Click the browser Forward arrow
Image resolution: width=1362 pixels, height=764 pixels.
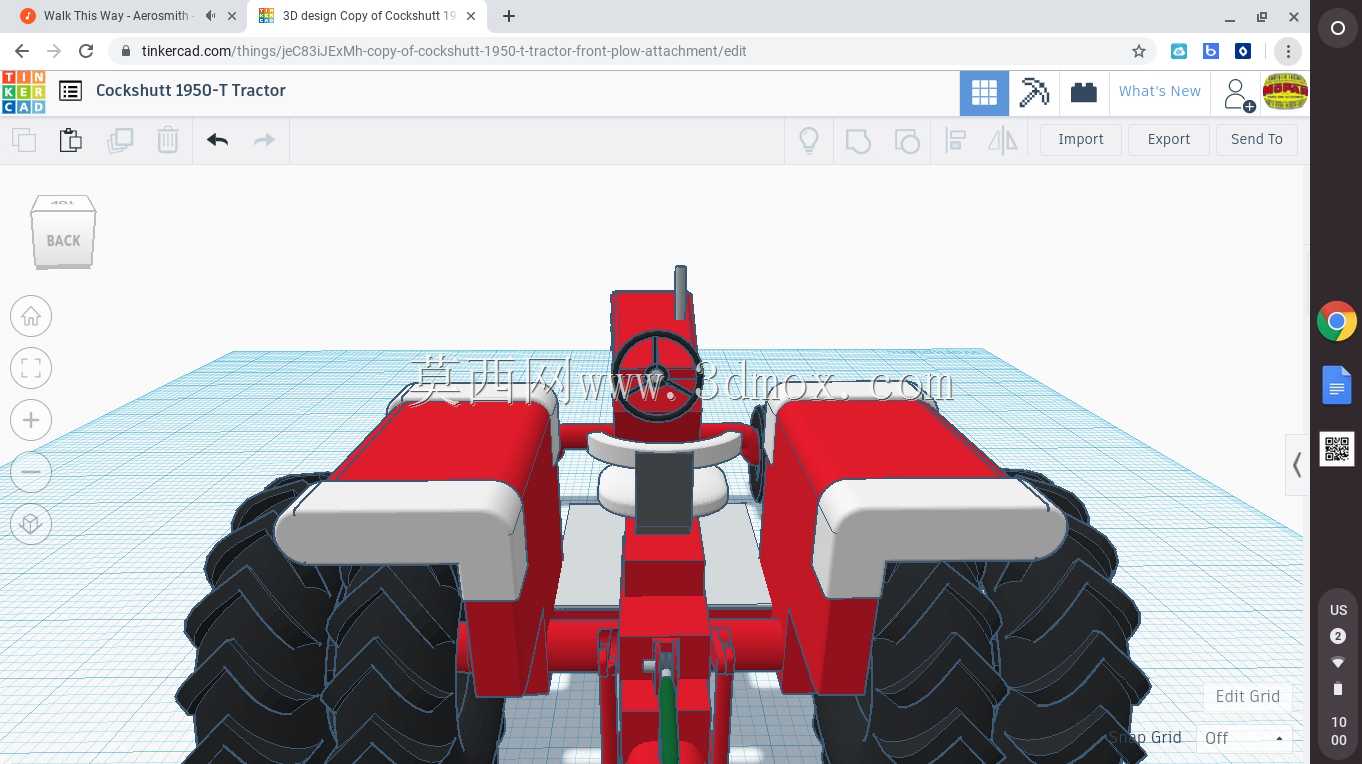[x=54, y=51]
